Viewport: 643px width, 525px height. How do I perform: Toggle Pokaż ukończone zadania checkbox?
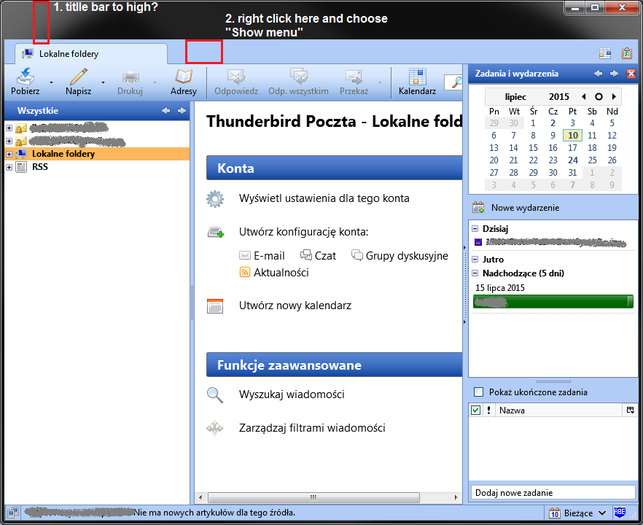tap(479, 392)
